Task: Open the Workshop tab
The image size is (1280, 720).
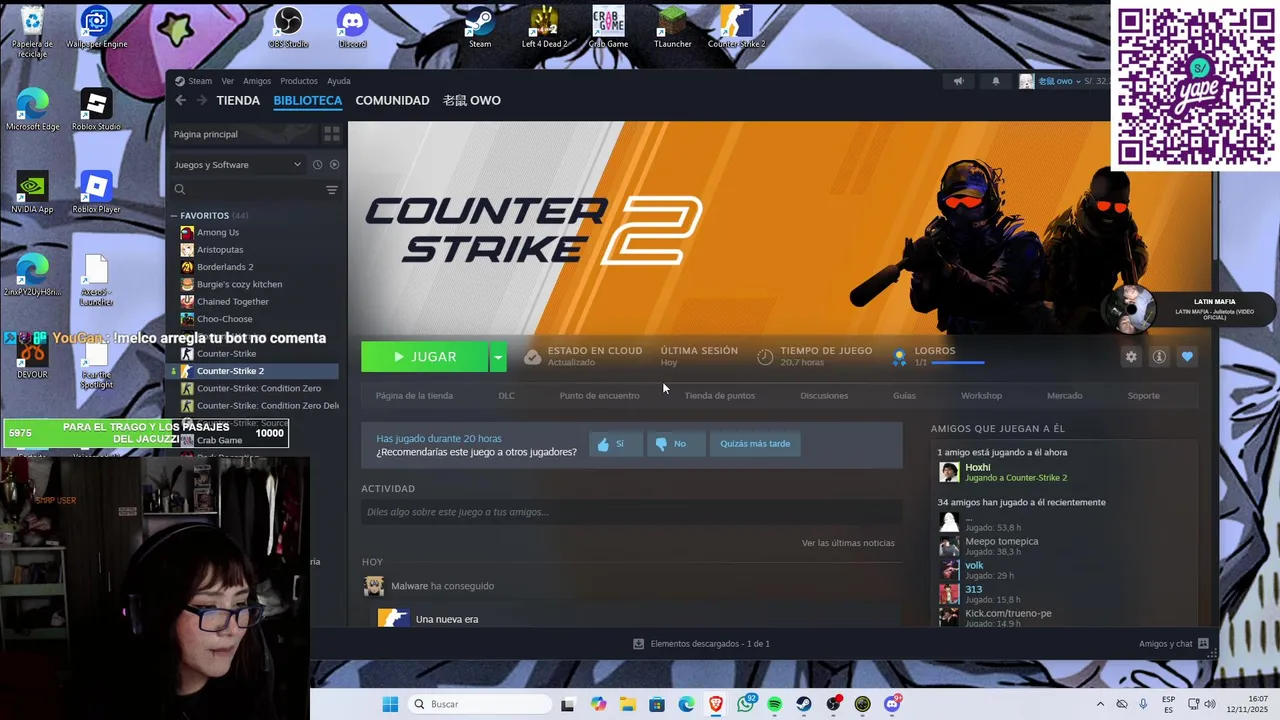Action: click(x=981, y=396)
